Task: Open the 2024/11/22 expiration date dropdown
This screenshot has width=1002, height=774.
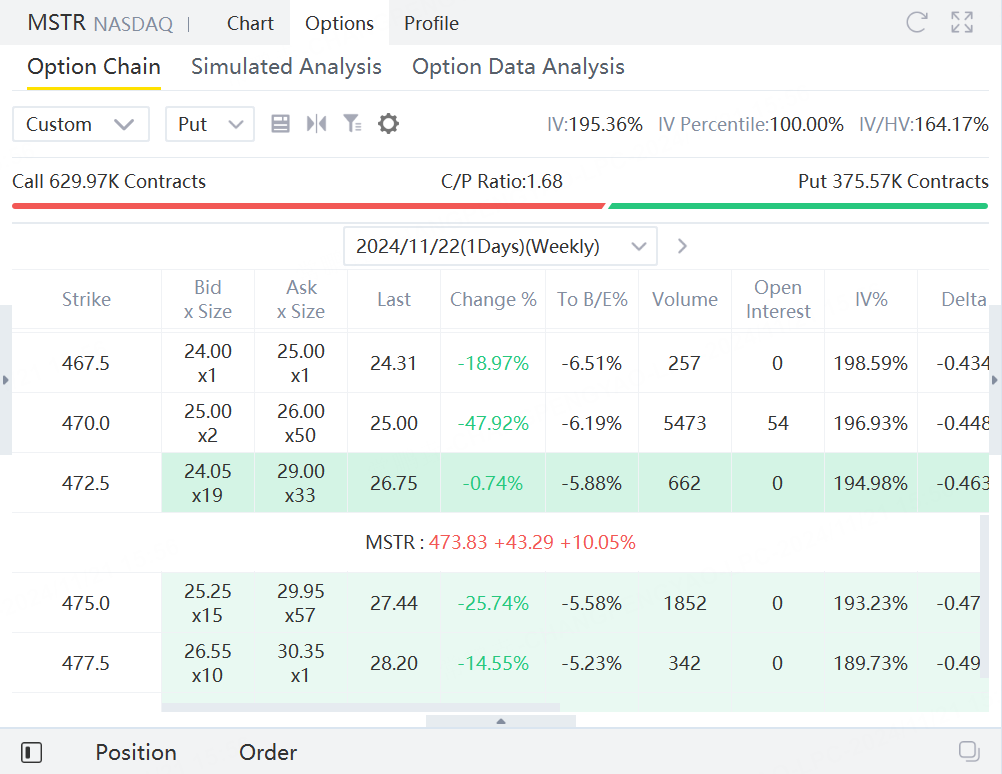Action: click(500, 246)
